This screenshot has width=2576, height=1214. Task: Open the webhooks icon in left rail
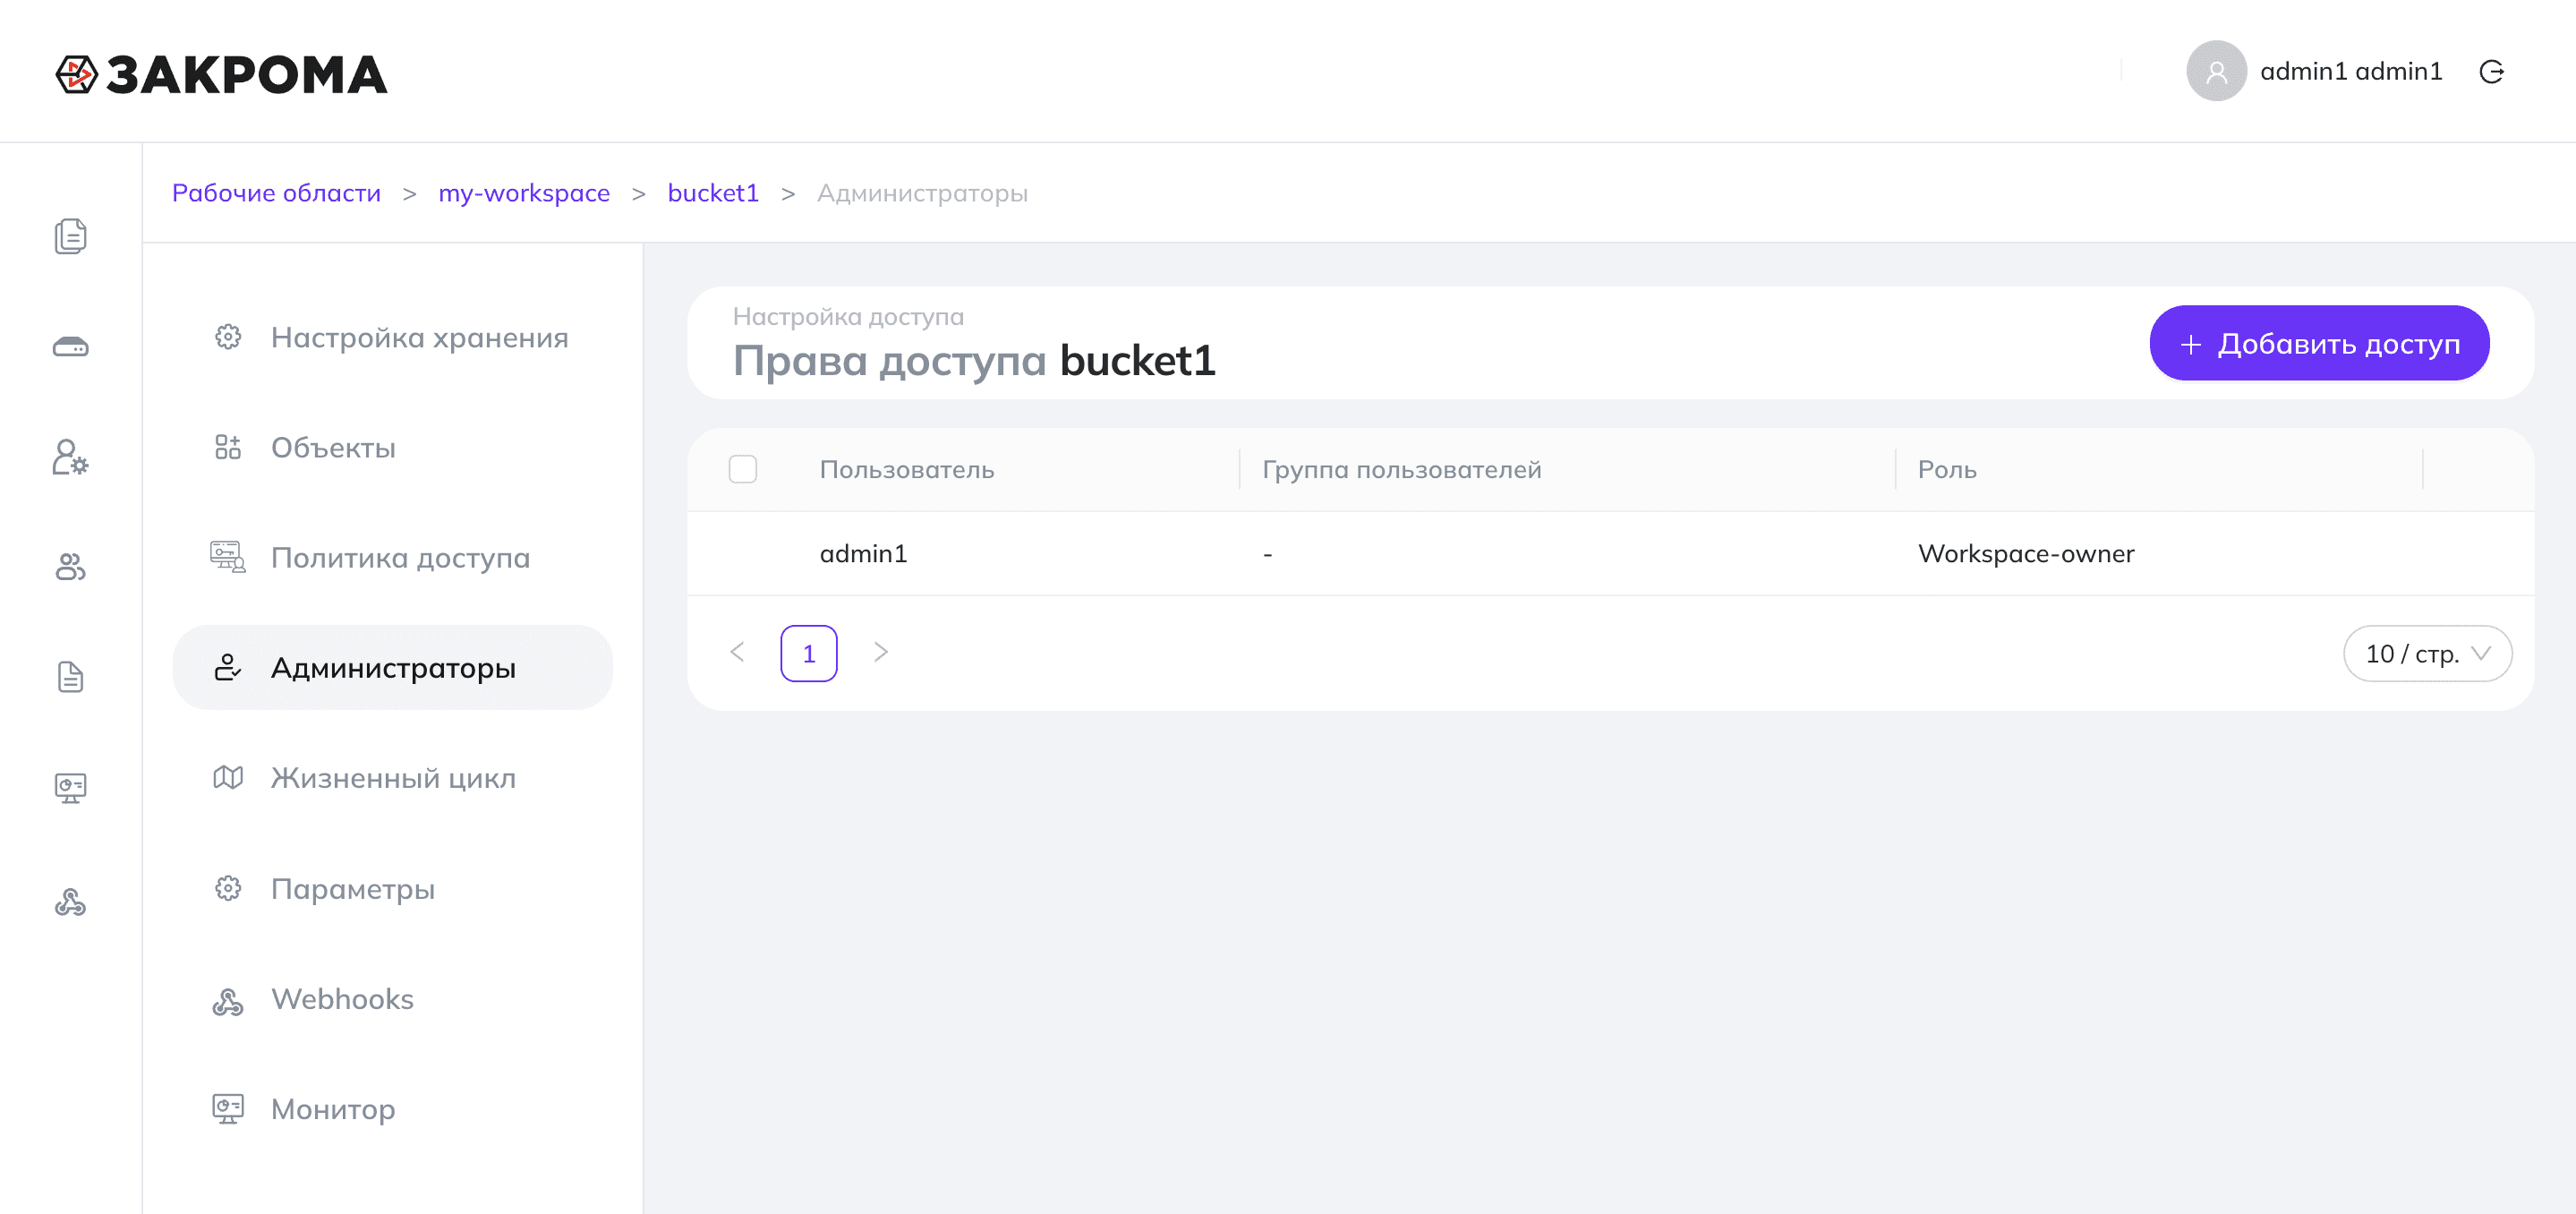(70, 902)
